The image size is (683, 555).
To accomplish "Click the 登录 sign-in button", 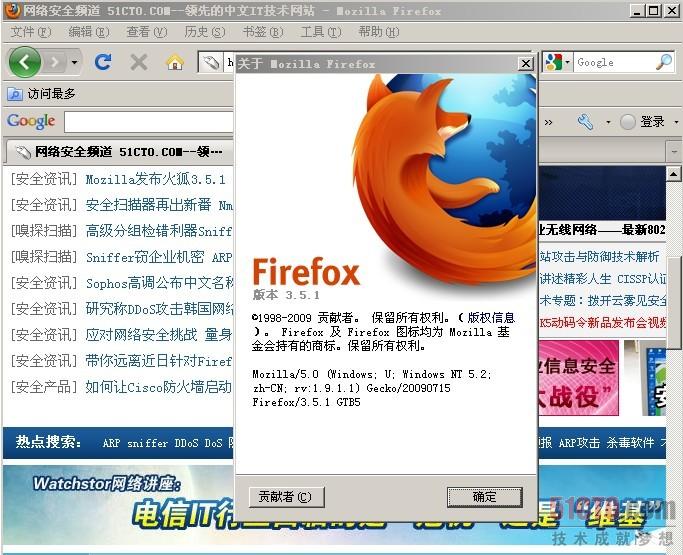I will [642, 122].
